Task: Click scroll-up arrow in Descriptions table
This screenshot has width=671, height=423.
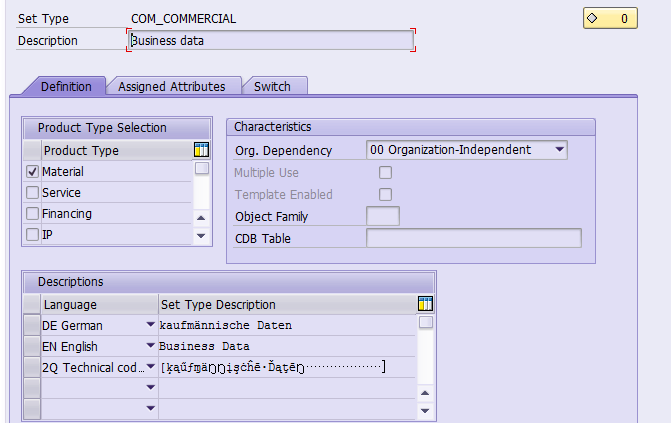Action: point(425,393)
